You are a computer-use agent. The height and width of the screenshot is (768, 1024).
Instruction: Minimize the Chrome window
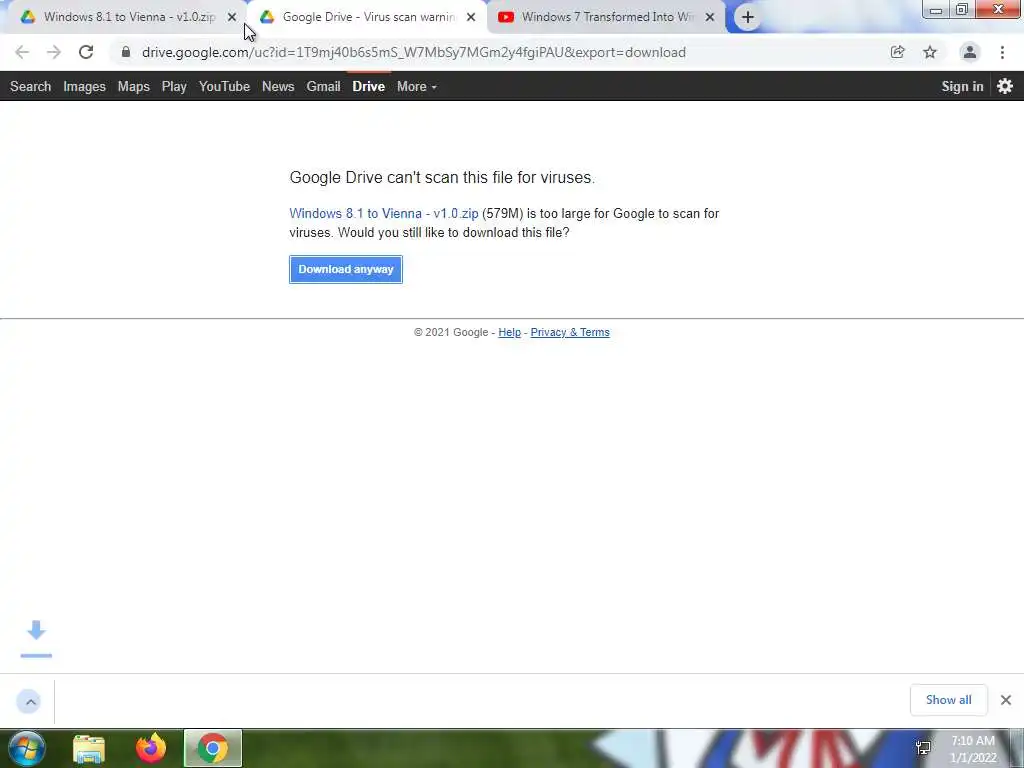pyautogui.click(x=936, y=10)
